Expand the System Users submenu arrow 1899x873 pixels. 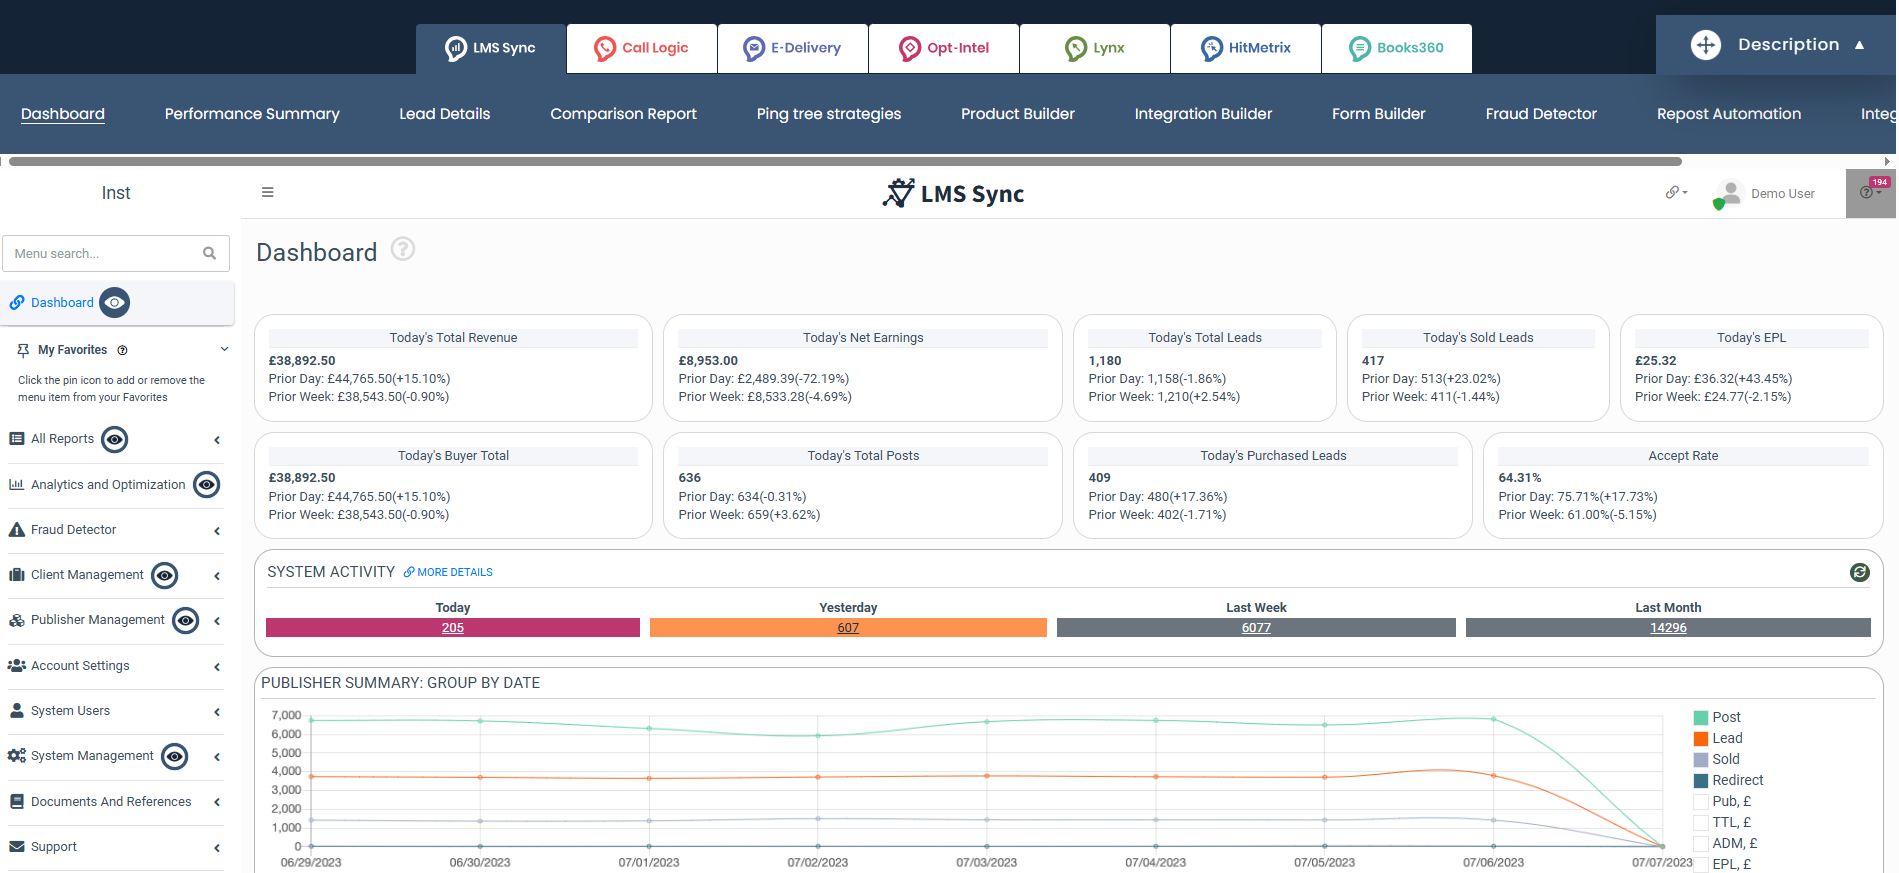pyautogui.click(x=217, y=712)
